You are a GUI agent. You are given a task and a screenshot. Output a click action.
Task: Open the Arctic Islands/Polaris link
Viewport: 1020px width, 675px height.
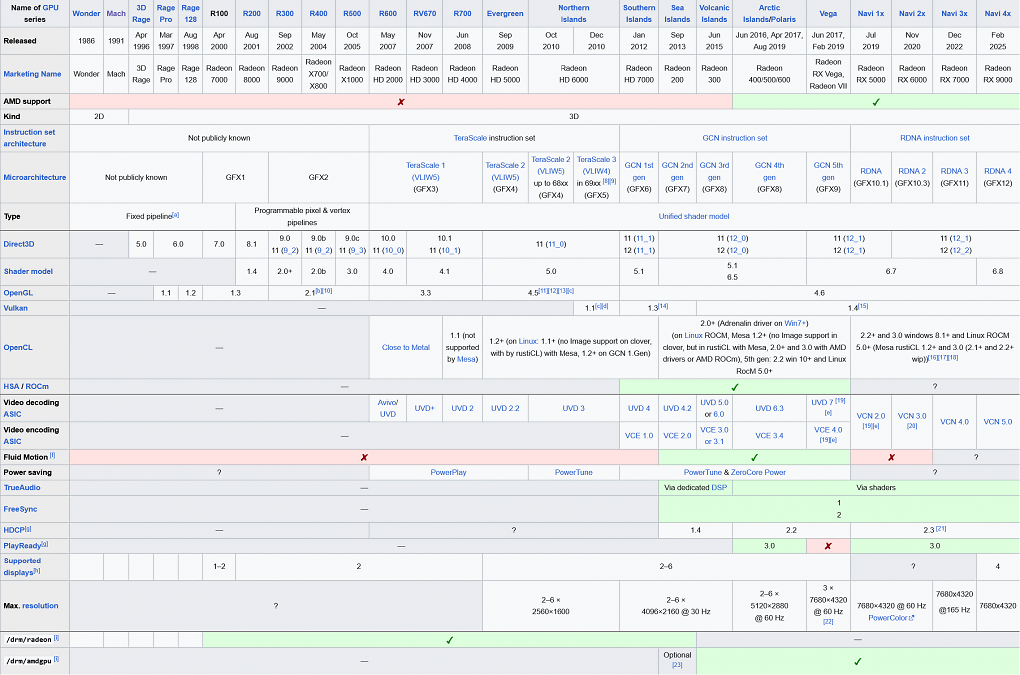click(x=769, y=14)
